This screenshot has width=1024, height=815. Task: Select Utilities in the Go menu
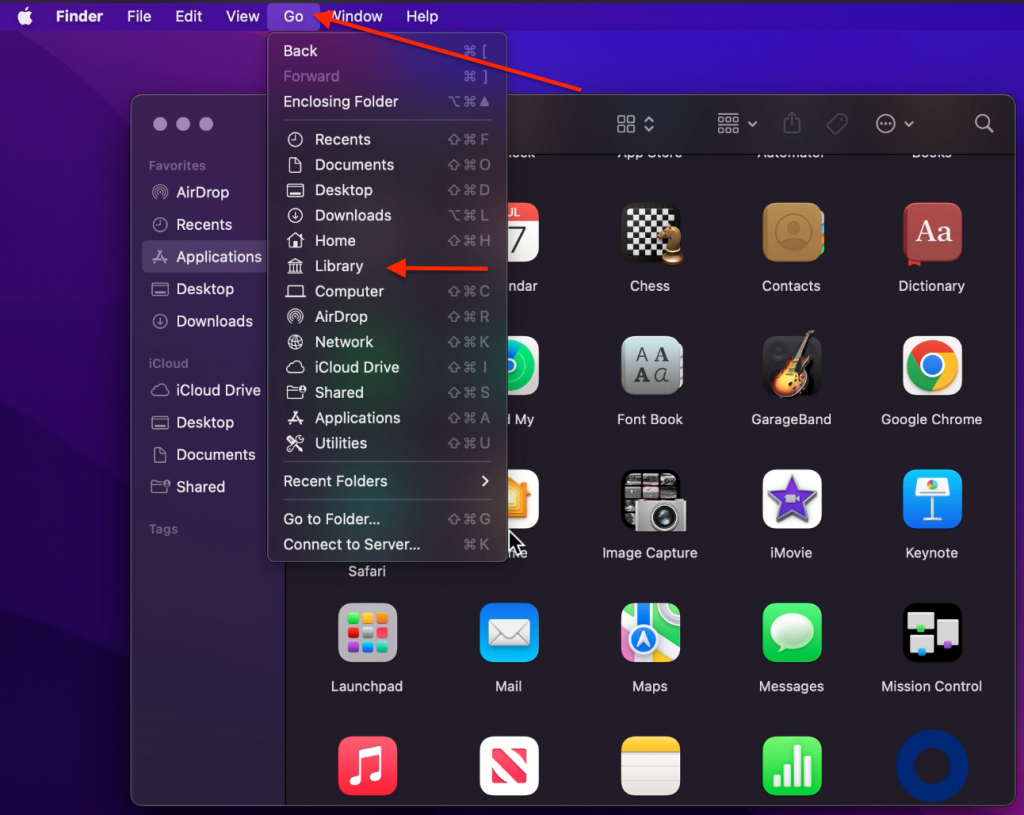(x=387, y=443)
